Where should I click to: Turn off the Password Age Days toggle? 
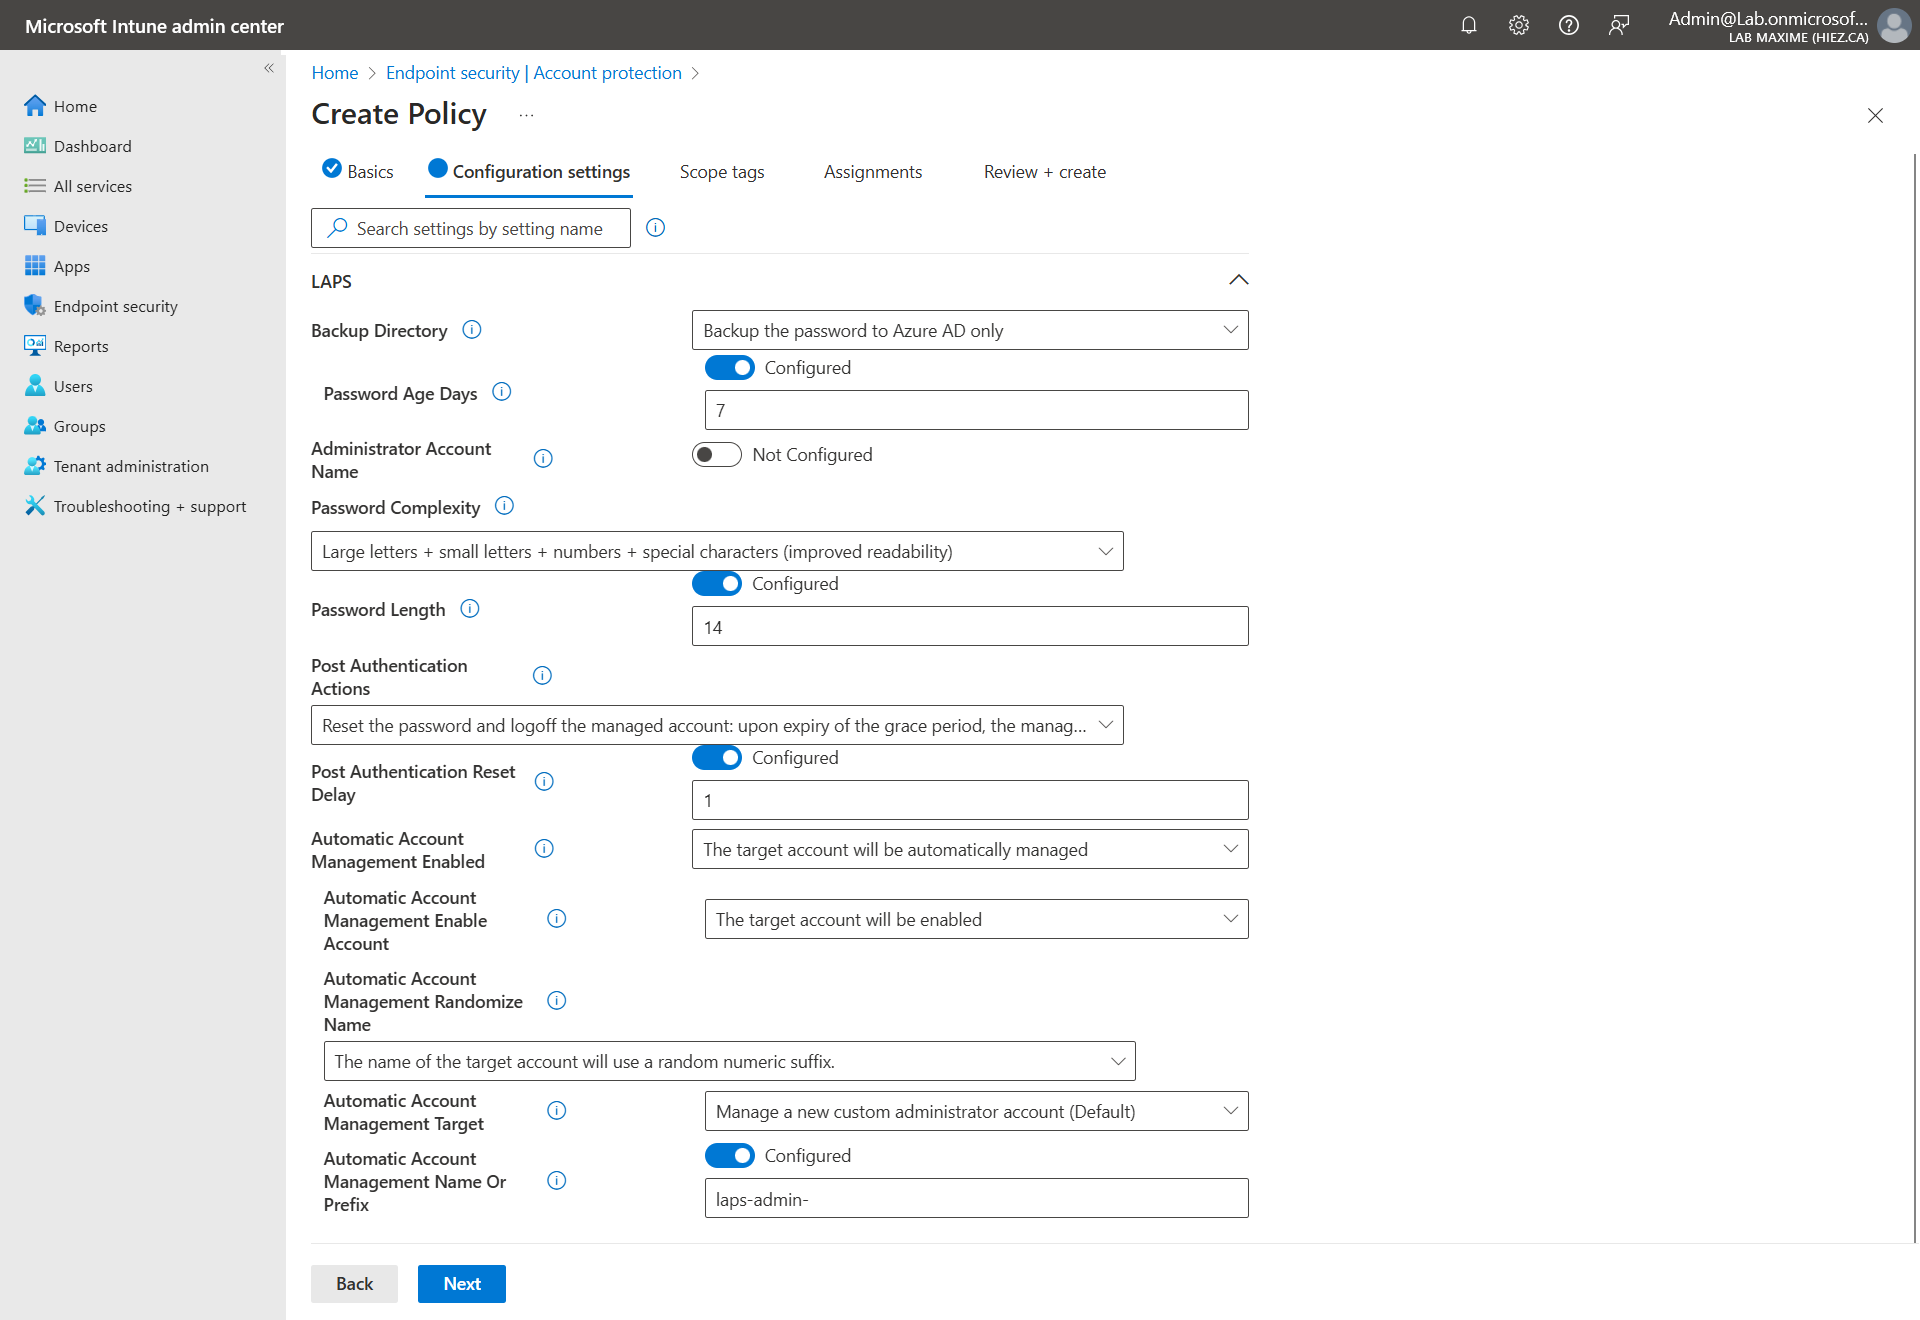point(730,368)
